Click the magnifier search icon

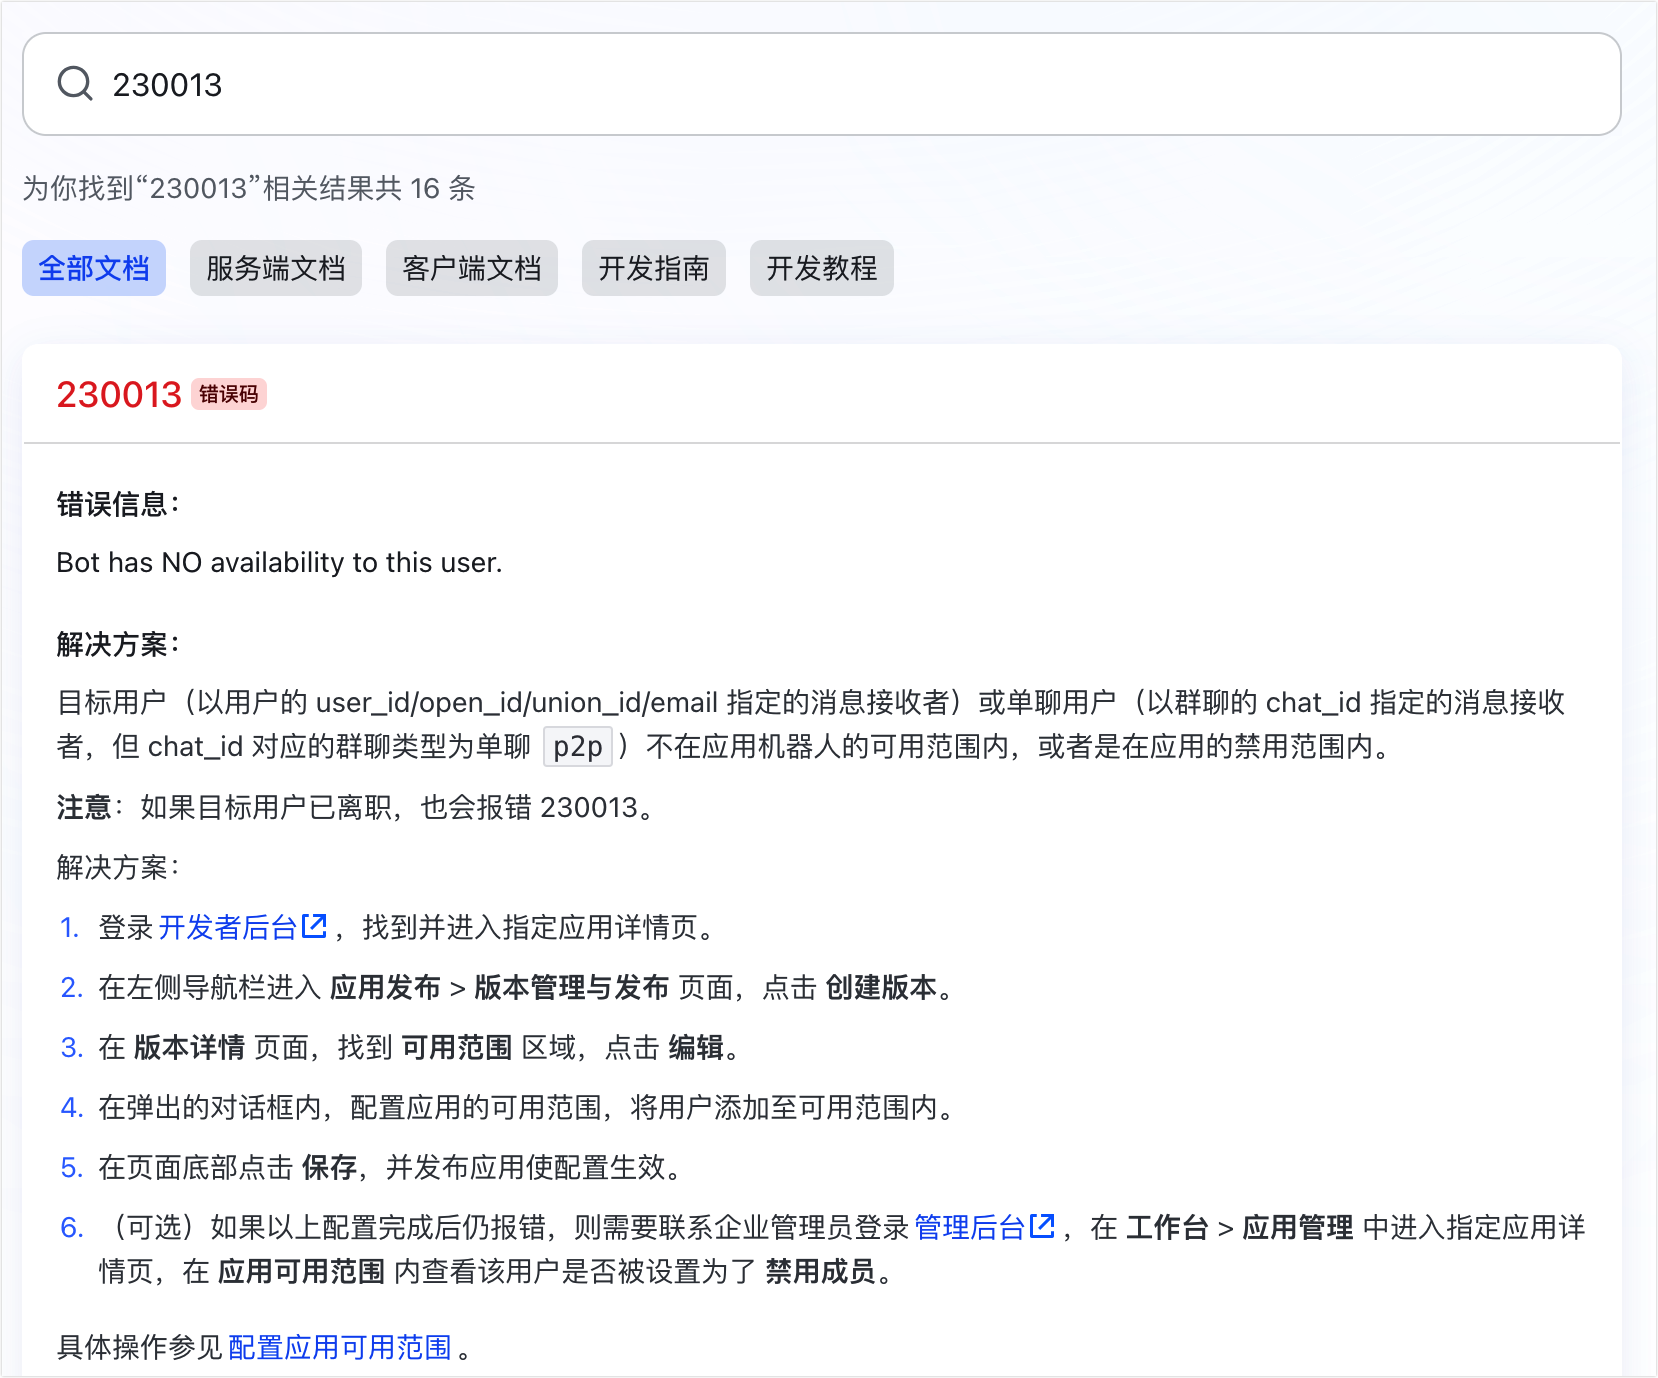click(x=75, y=84)
